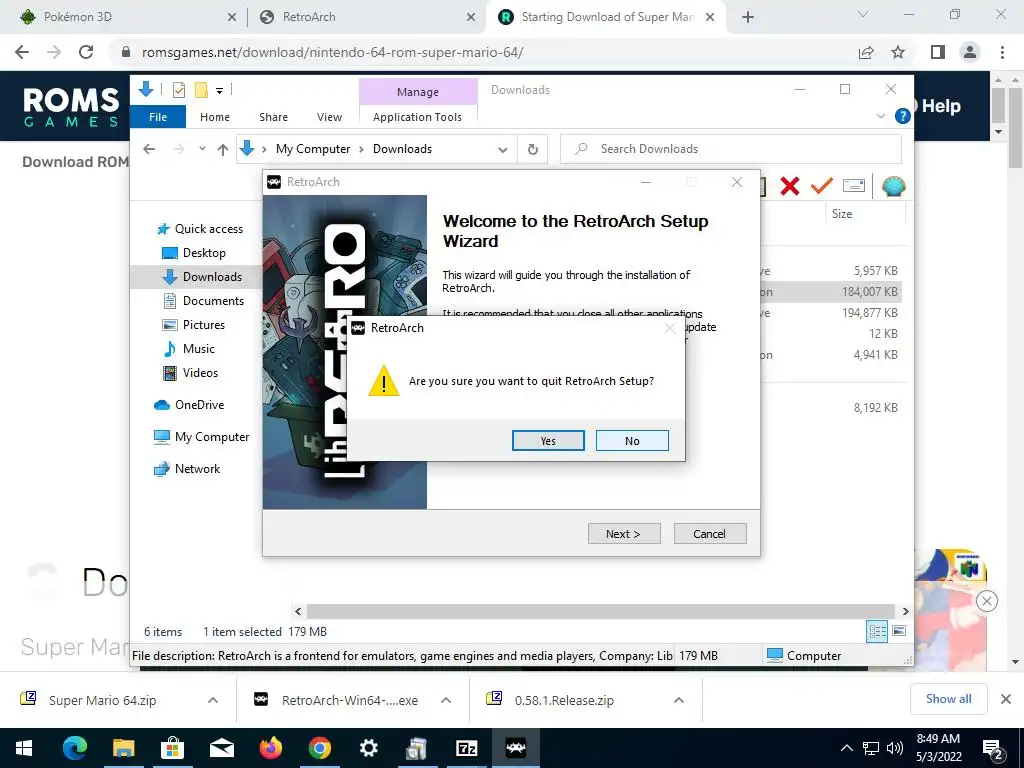
Task: Open the Help link on ROMs Games
Action: [940, 106]
